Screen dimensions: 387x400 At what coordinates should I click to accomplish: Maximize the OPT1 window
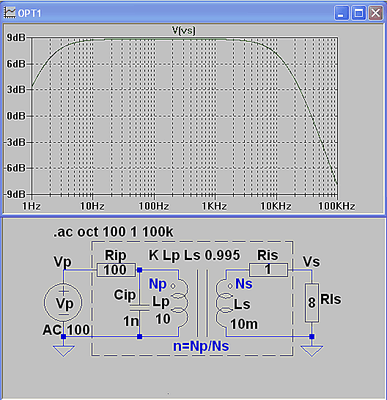click(x=359, y=13)
